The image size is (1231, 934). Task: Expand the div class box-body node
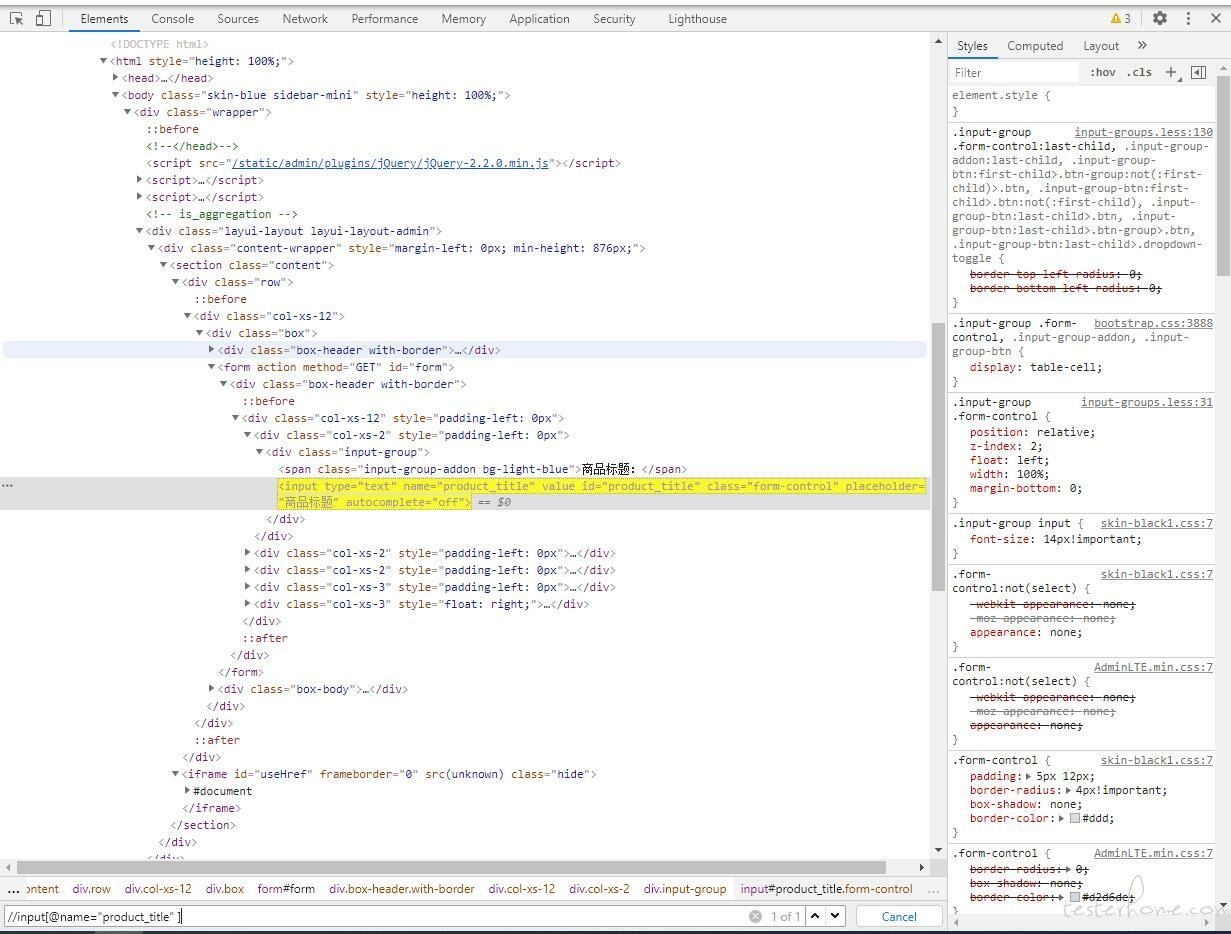212,689
